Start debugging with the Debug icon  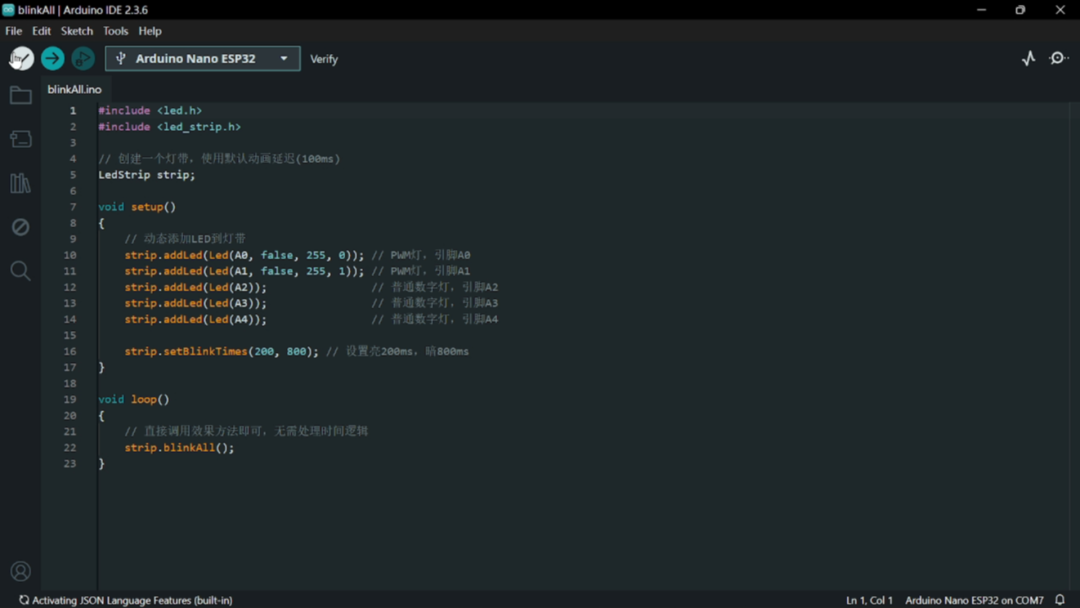point(83,59)
